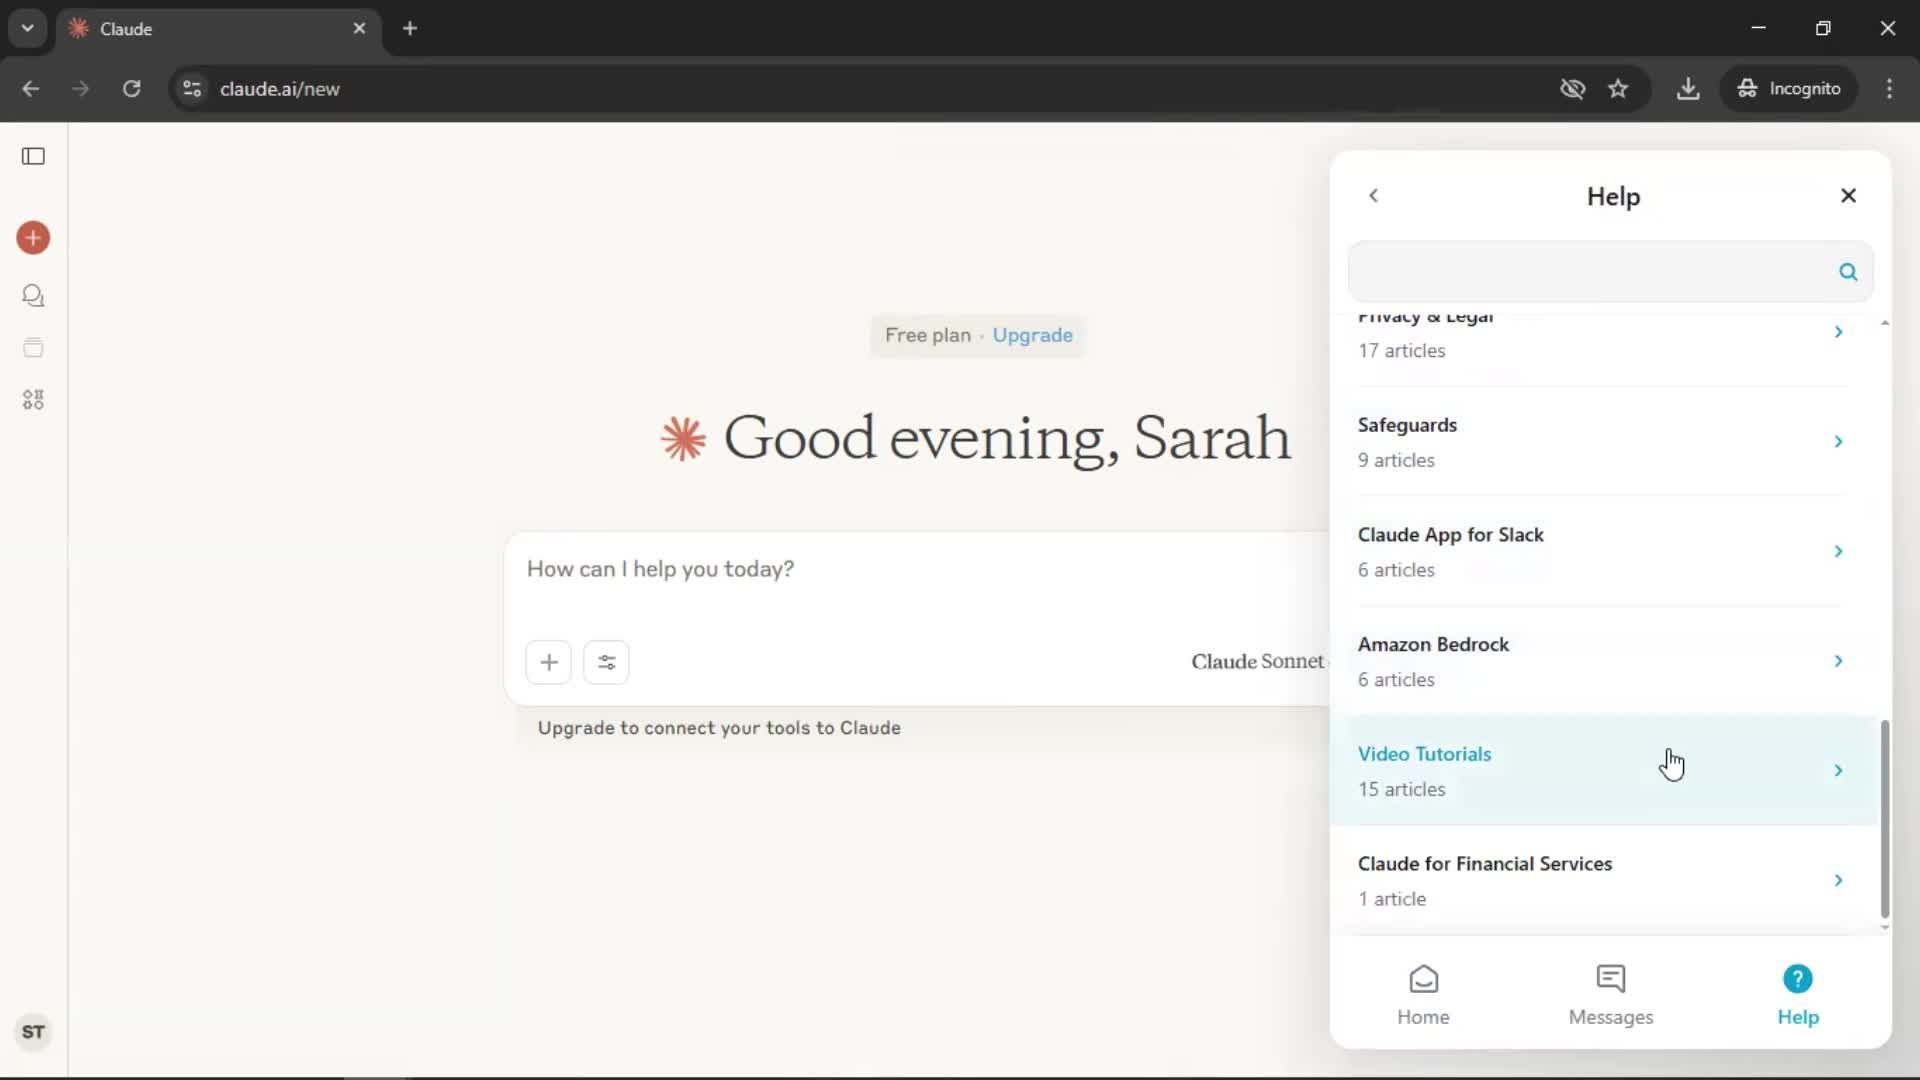
Task: Open the Claude Sonnet model selector
Action: (1258, 661)
